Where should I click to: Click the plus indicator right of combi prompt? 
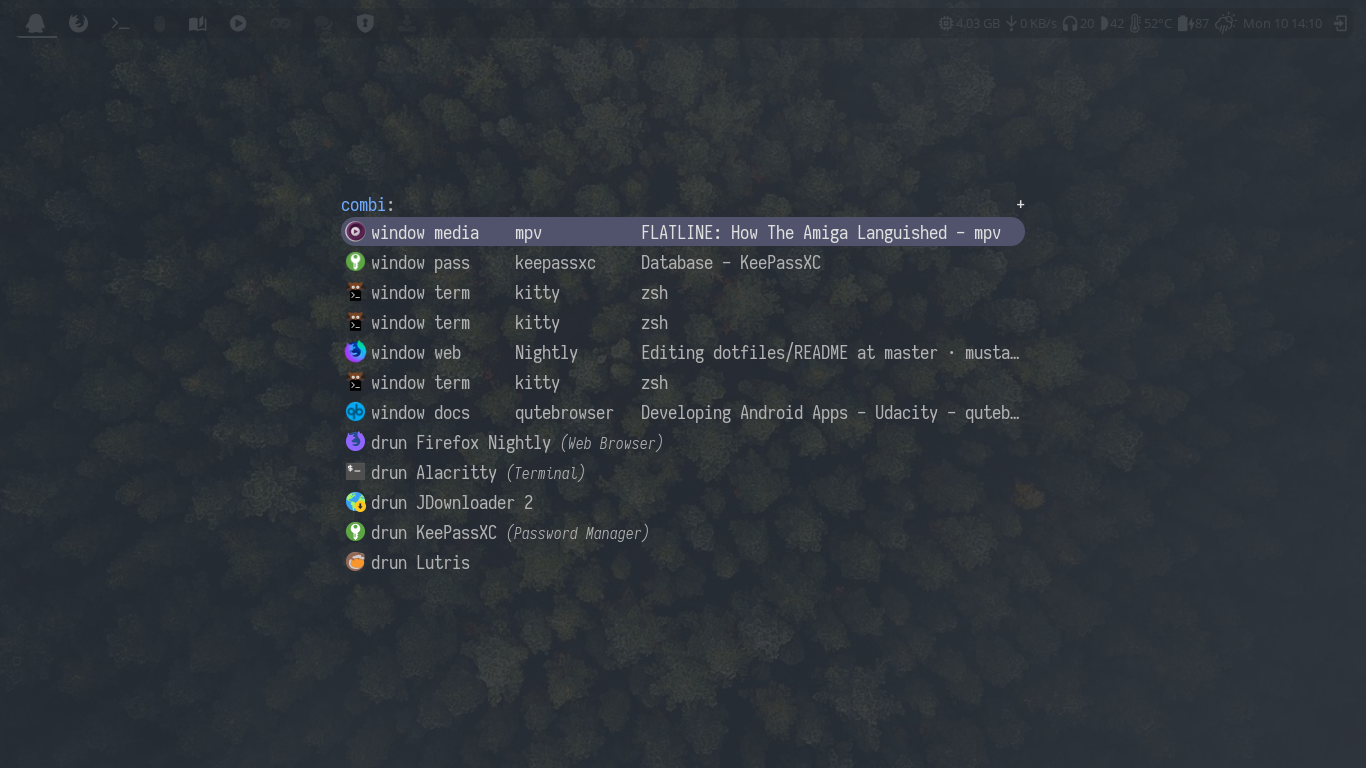(1020, 204)
